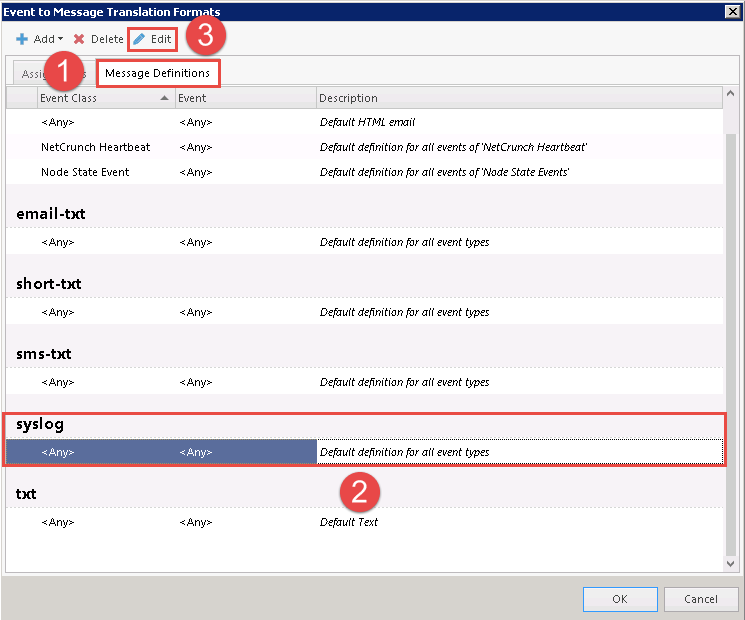Click the scrollbar up arrow
The width and height of the screenshot is (745, 620).
coord(731,94)
